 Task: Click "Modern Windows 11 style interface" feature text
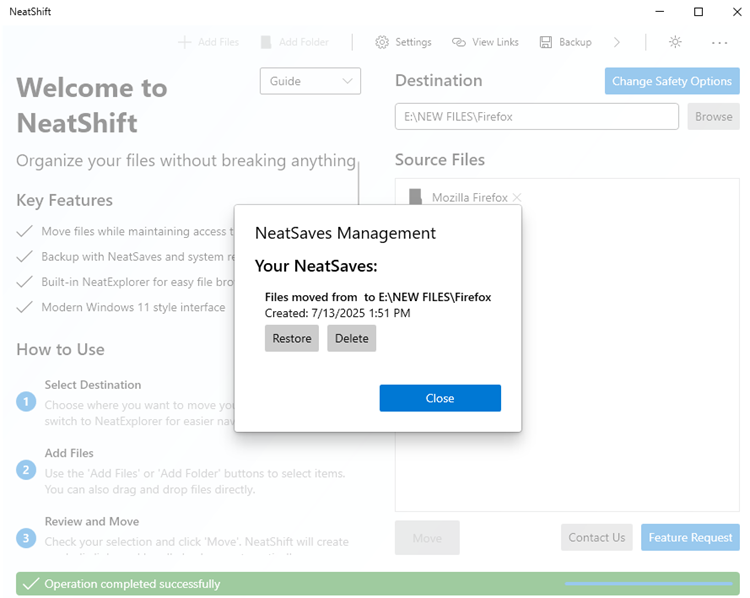(x=133, y=307)
